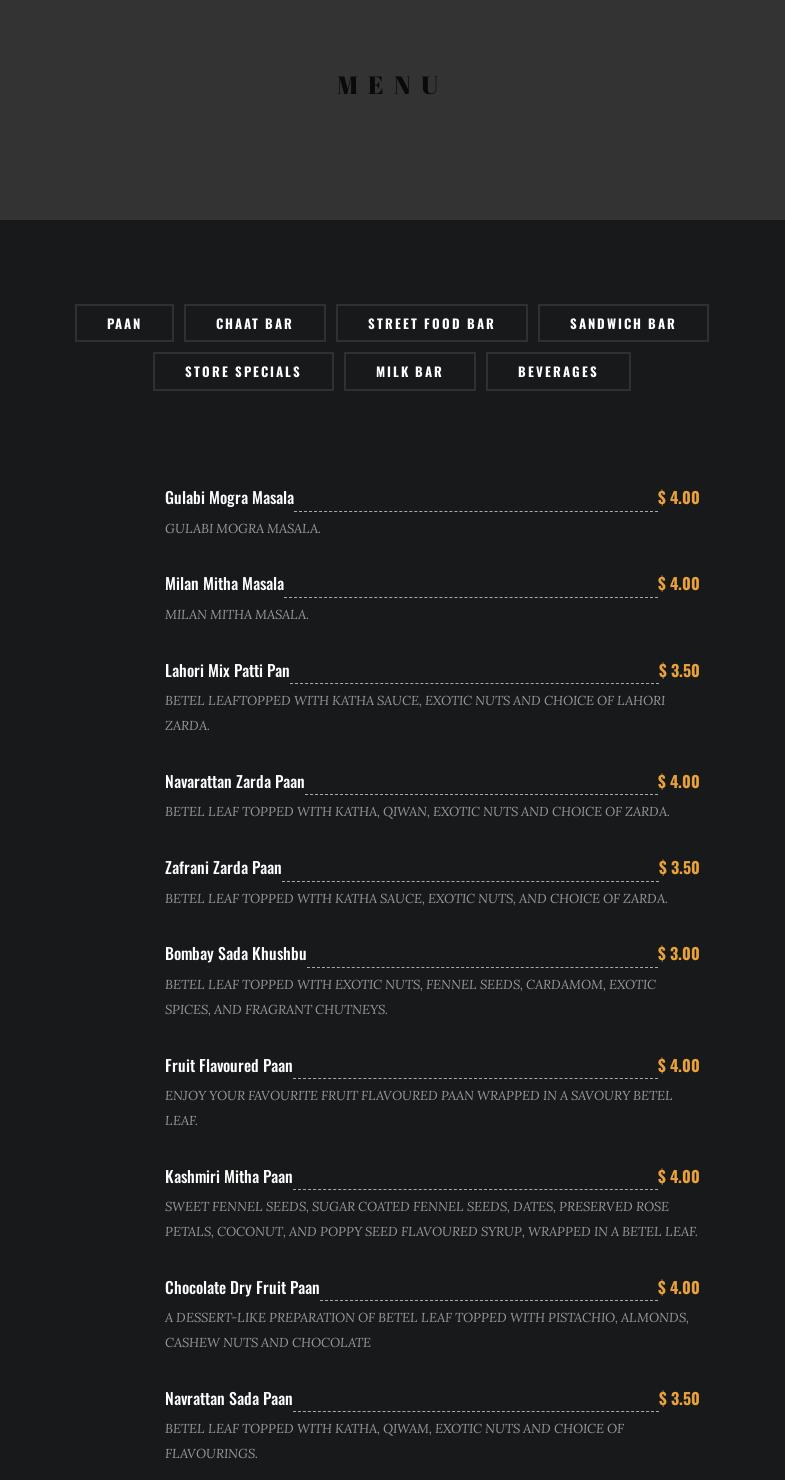
Task: Click the Lahori Mix Patti Pan title
Action: click(227, 671)
